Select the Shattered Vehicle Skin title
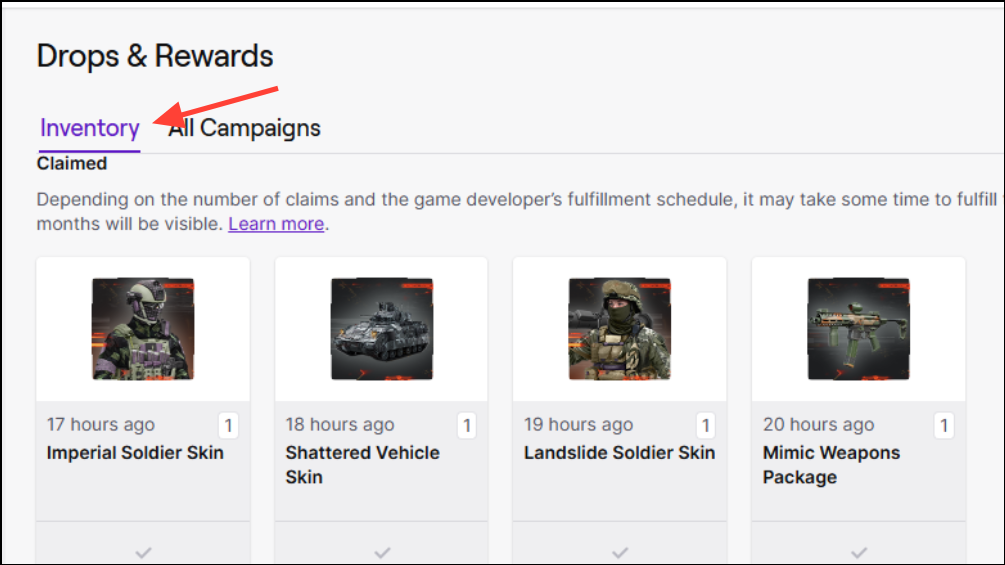The height and width of the screenshot is (565, 1005). click(x=362, y=464)
